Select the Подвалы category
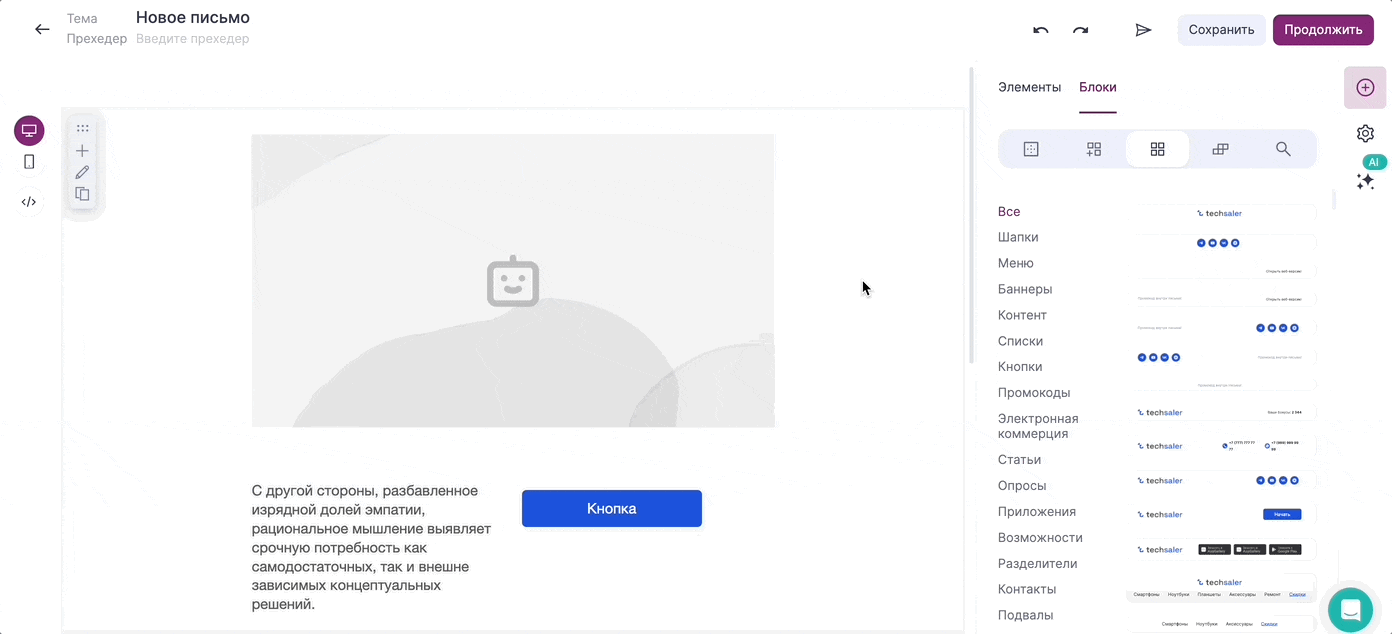Viewport: 1392px width, 634px height. pos(1025,616)
